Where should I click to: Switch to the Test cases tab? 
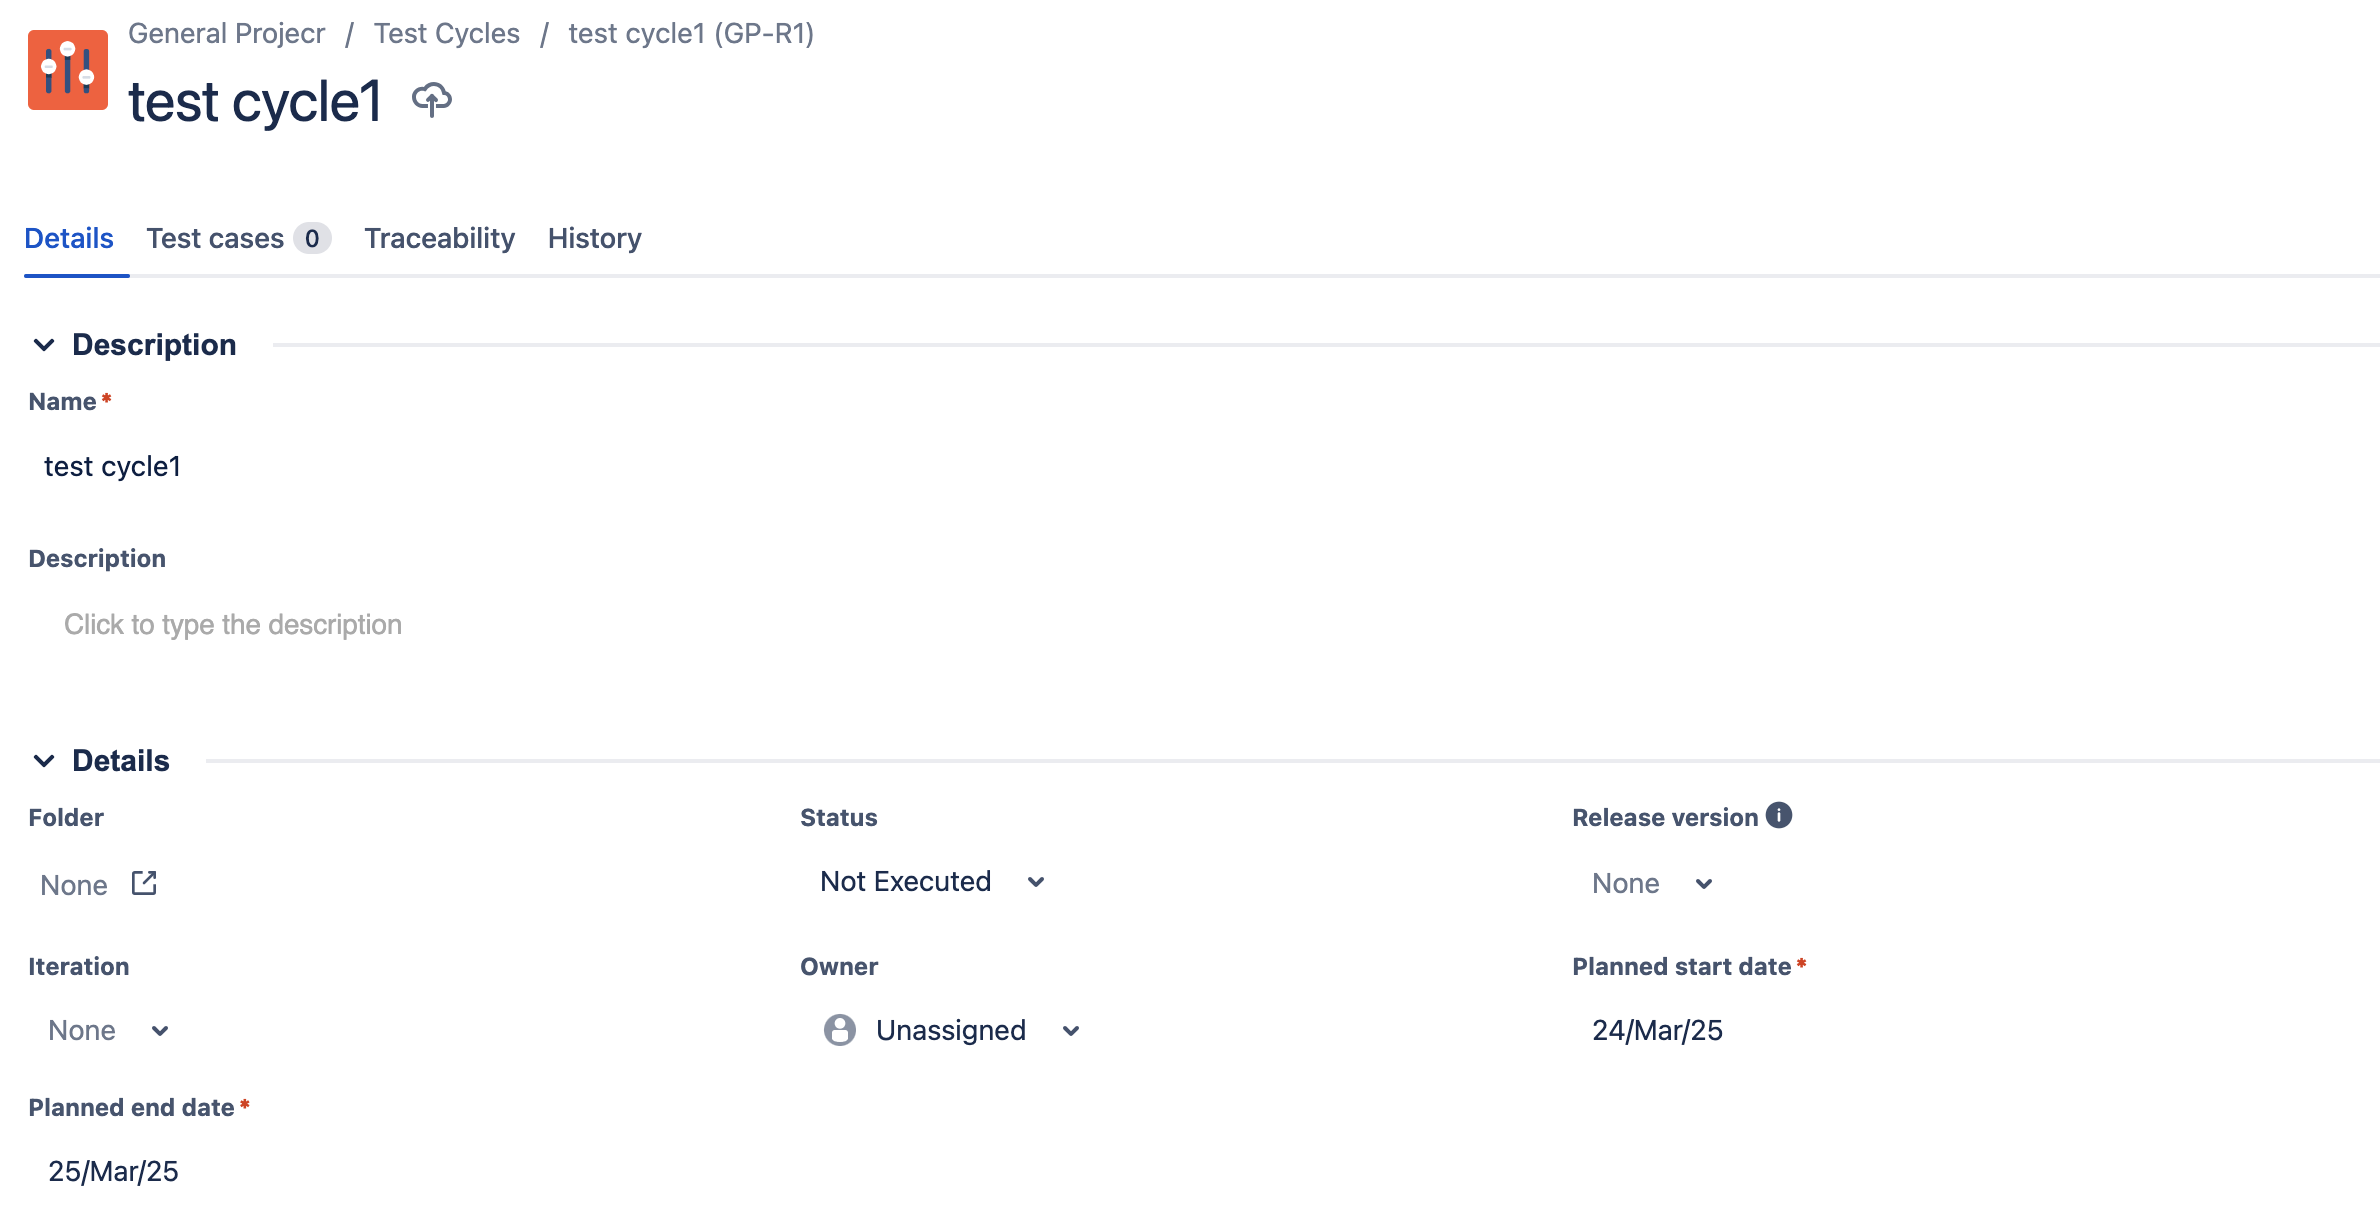coord(215,238)
